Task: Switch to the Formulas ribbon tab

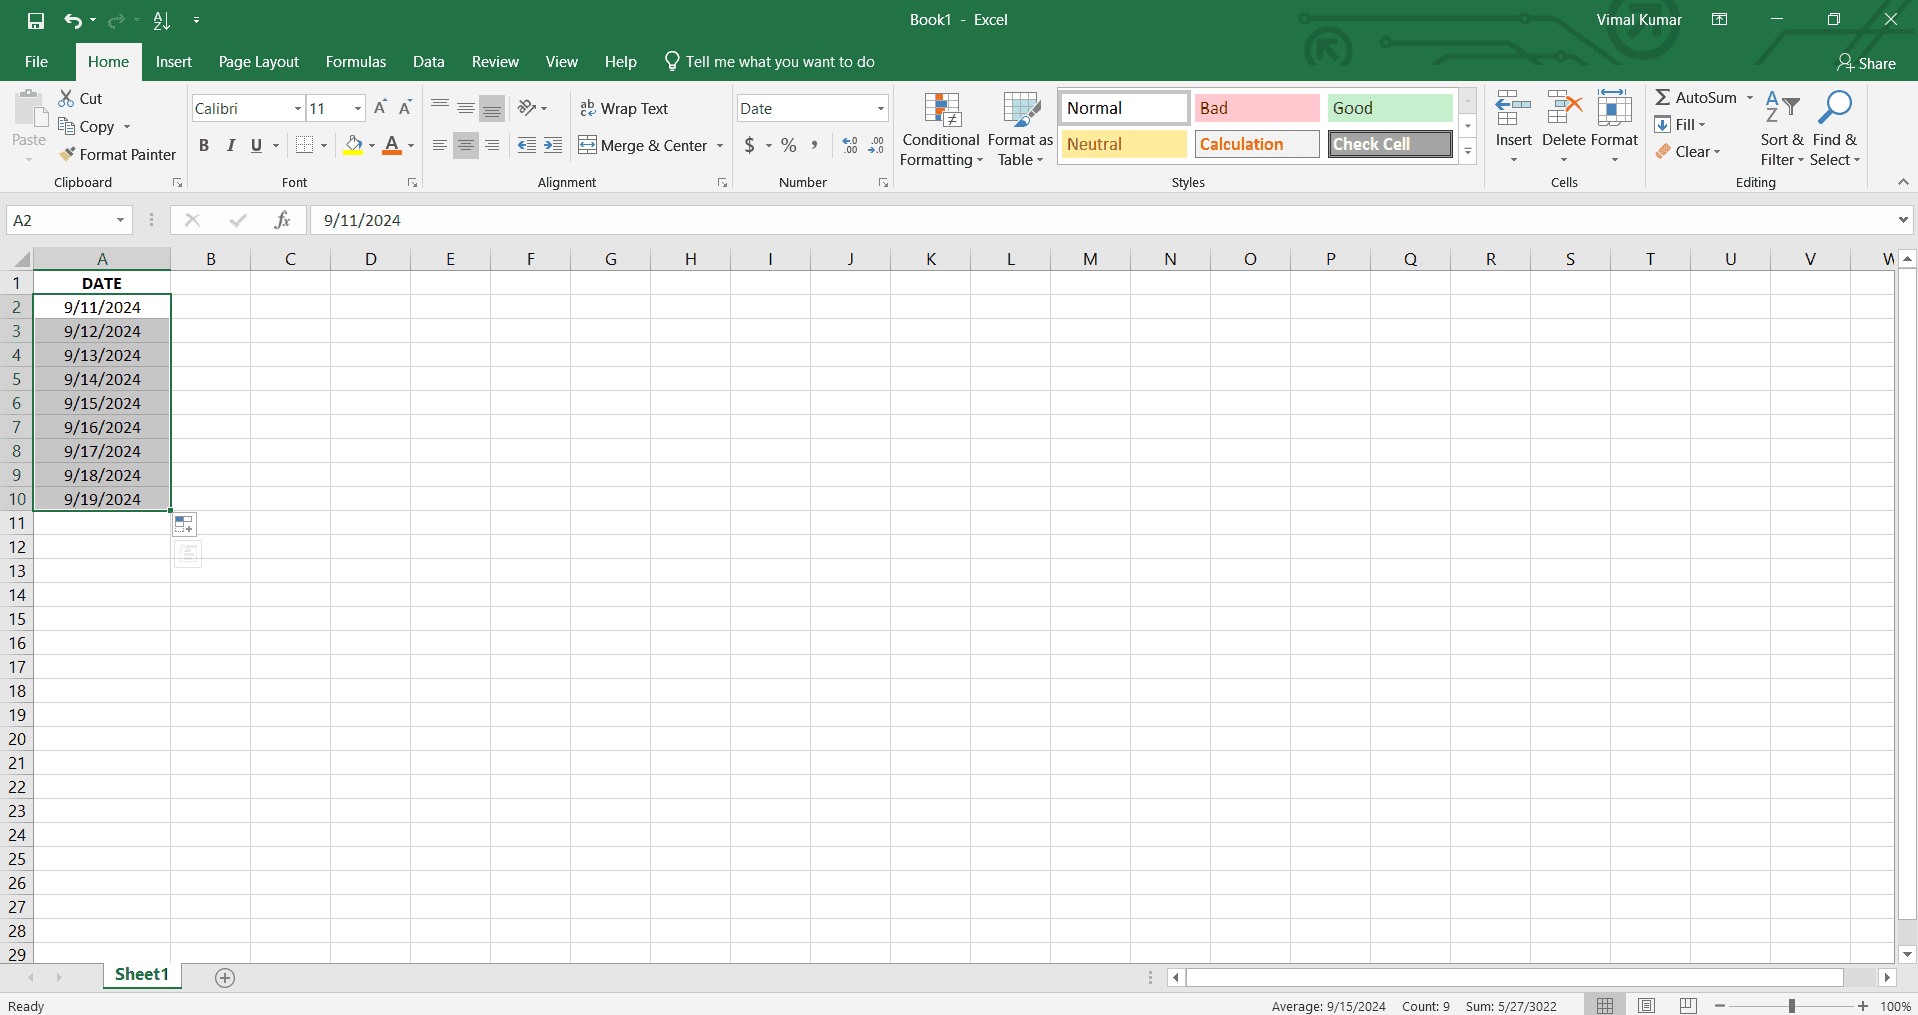Action: tap(355, 61)
